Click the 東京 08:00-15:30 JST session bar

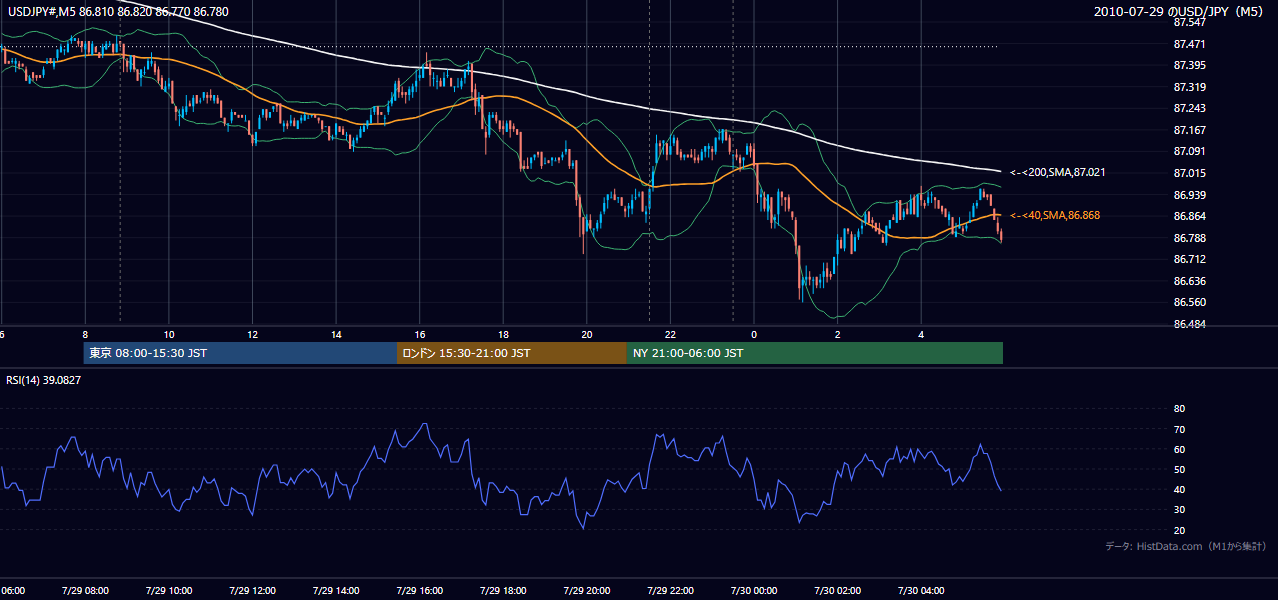(241, 353)
